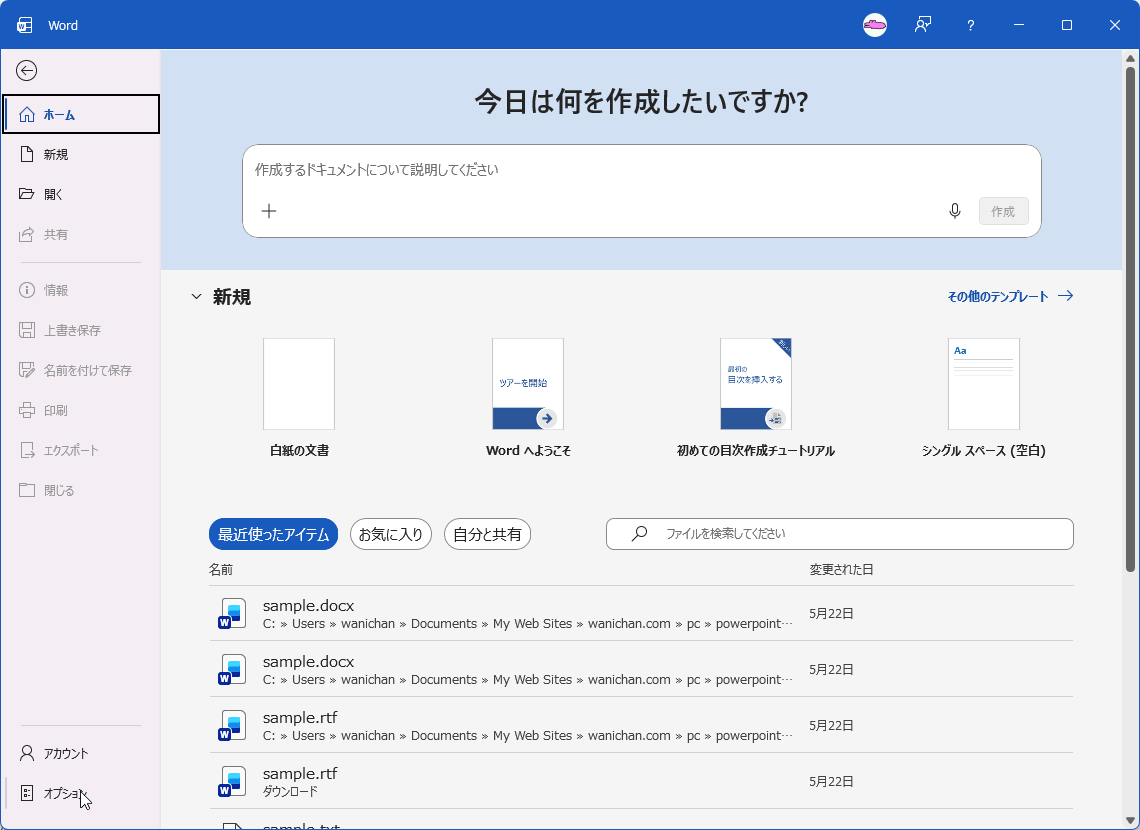This screenshot has width=1140, height=830.
Task: Click the back arrow circle icon
Action: click(x=26, y=70)
